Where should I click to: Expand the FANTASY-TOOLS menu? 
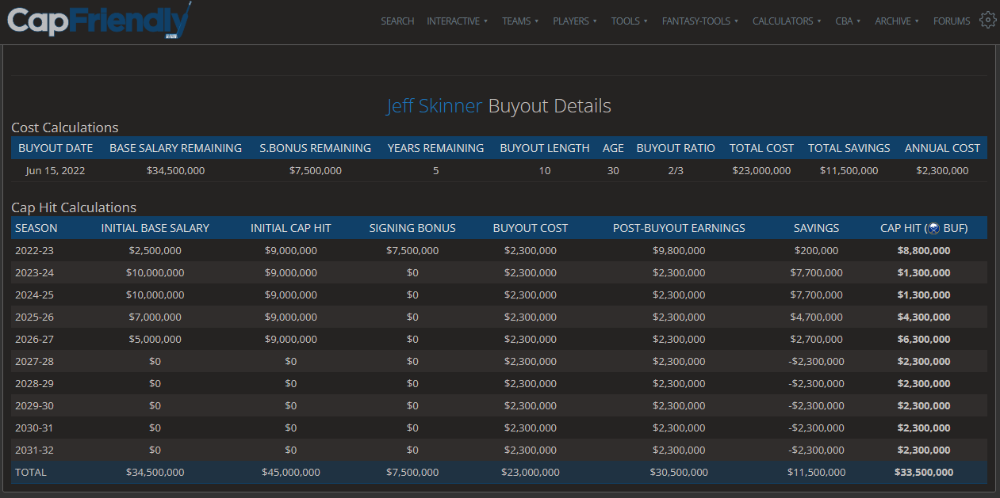coord(700,21)
